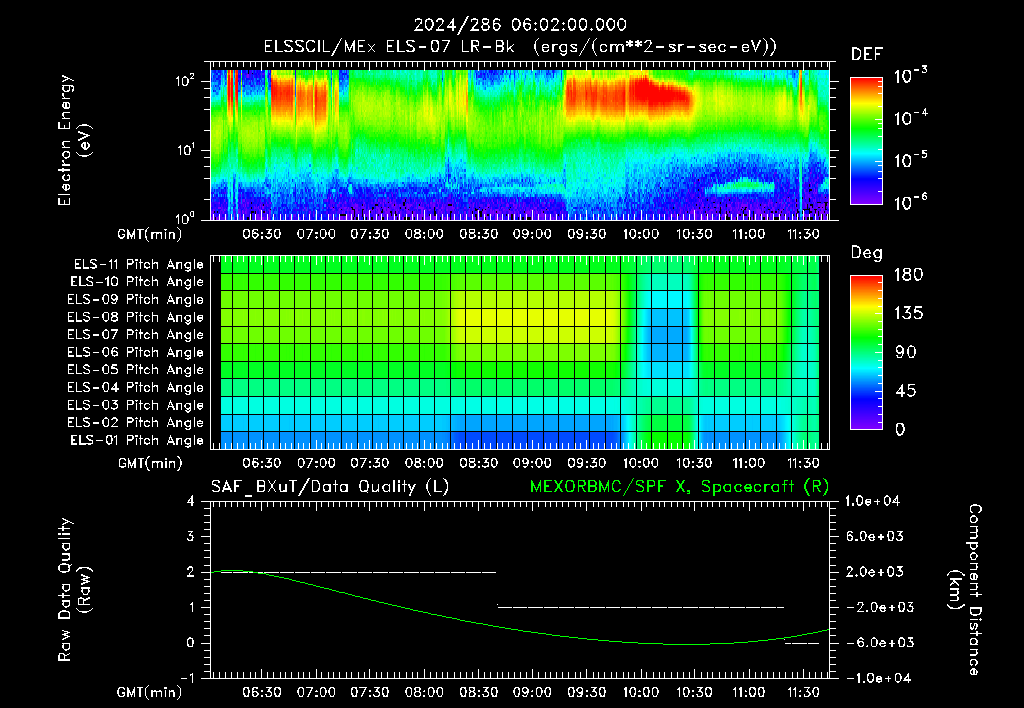Click the 07:00 time label under the pitch angle grid
The width and height of the screenshot is (1024, 708).
click(x=315, y=463)
